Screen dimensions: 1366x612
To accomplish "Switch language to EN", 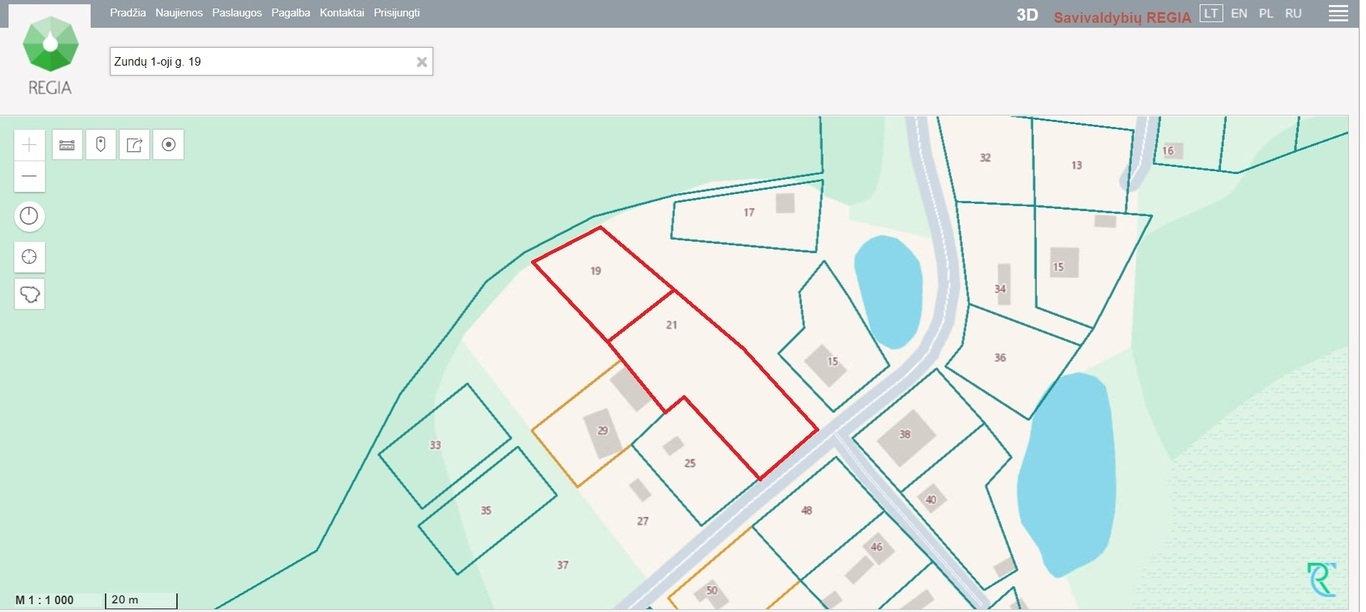I will click(1239, 13).
